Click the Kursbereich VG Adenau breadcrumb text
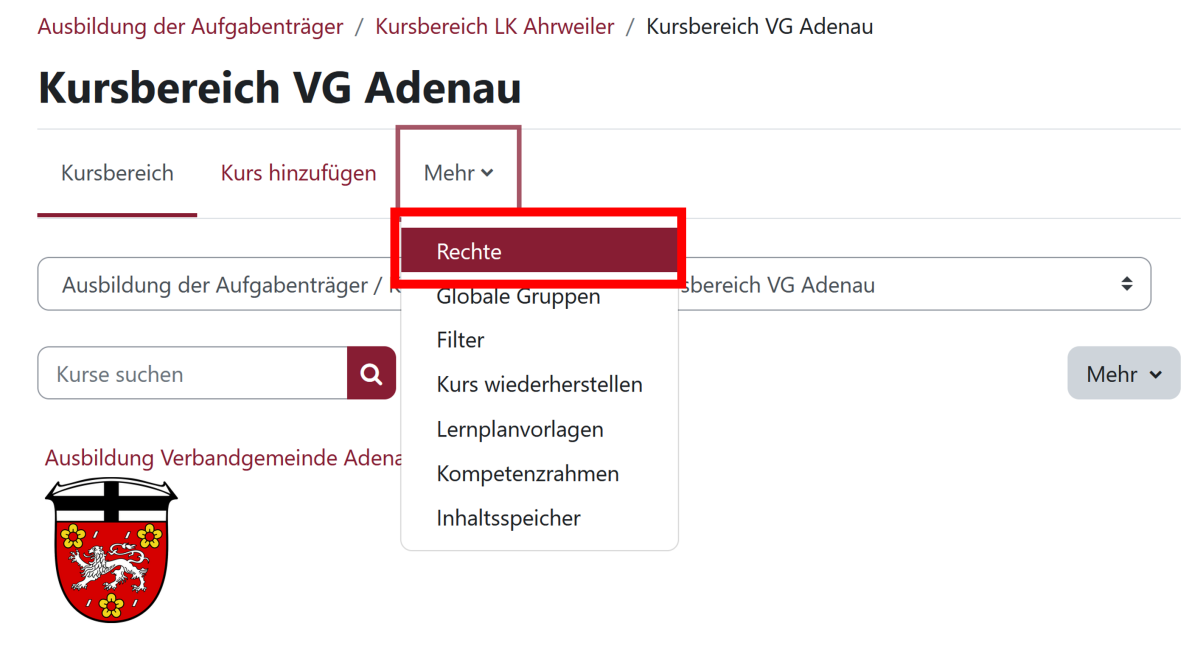Image resolution: width=1200 pixels, height=654 pixels. coord(759,27)
